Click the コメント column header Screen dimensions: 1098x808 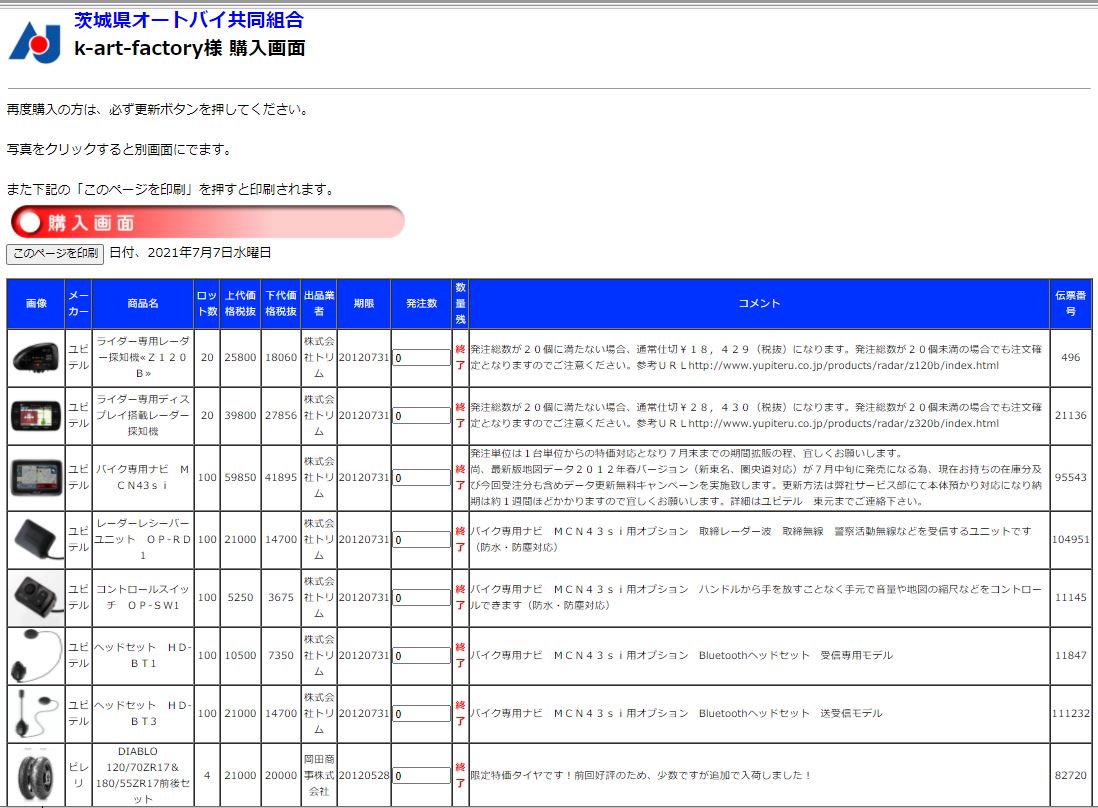pyautogui.click(x=759, y=303)
